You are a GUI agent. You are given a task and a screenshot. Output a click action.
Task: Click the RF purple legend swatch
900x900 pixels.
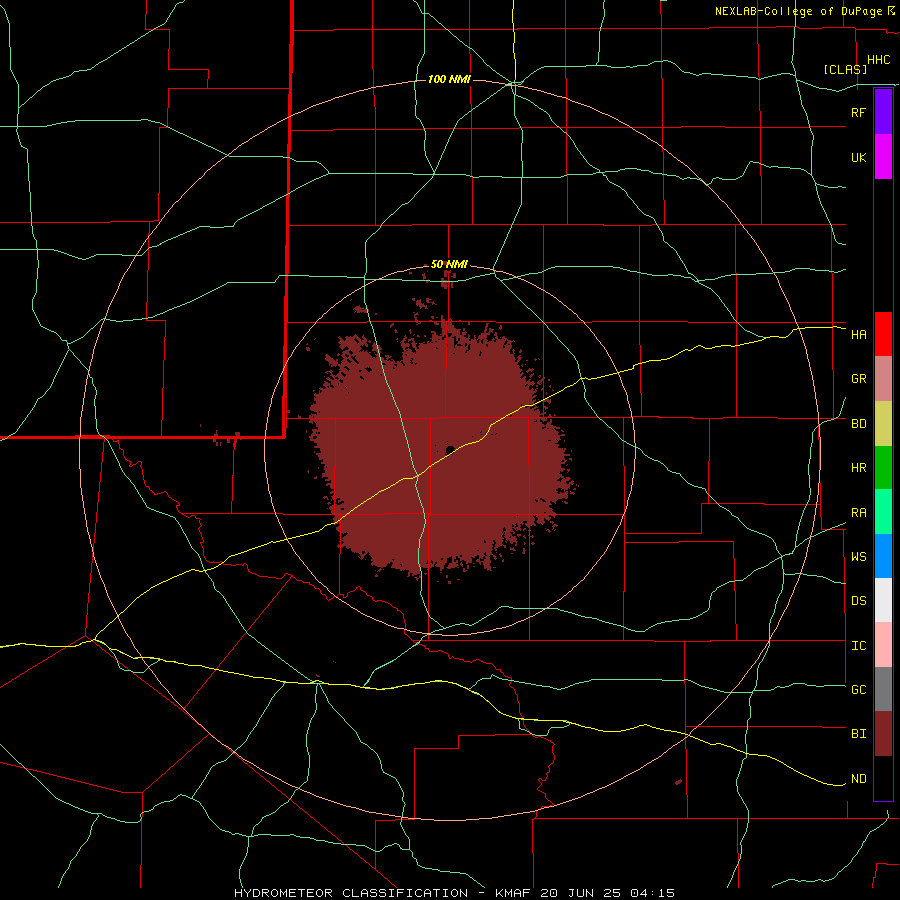point(883,111)
